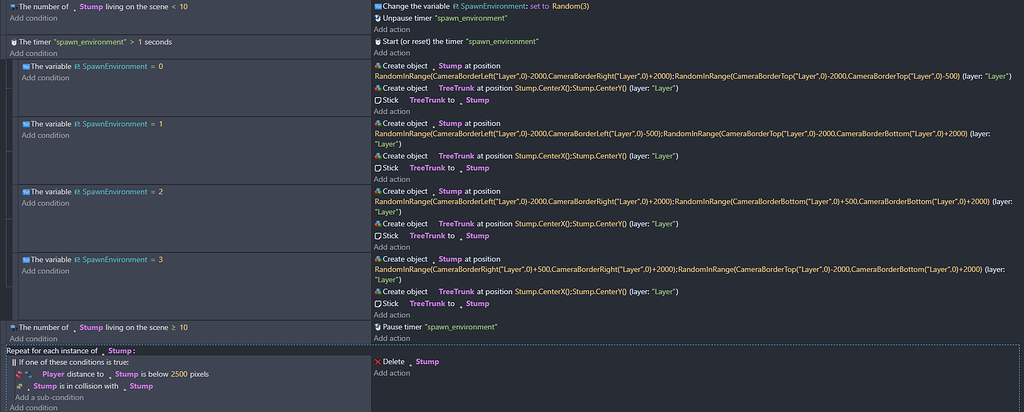Click the Stick action icon in the SpawnEnvironment = 2 event
Screen dimensions: 1024x412
tap(378, 236)
